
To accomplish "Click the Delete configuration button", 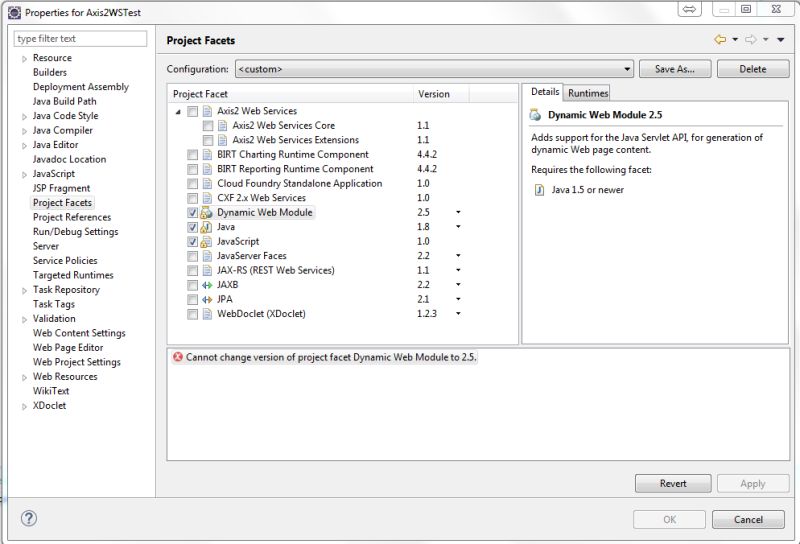I will [753, 69].
